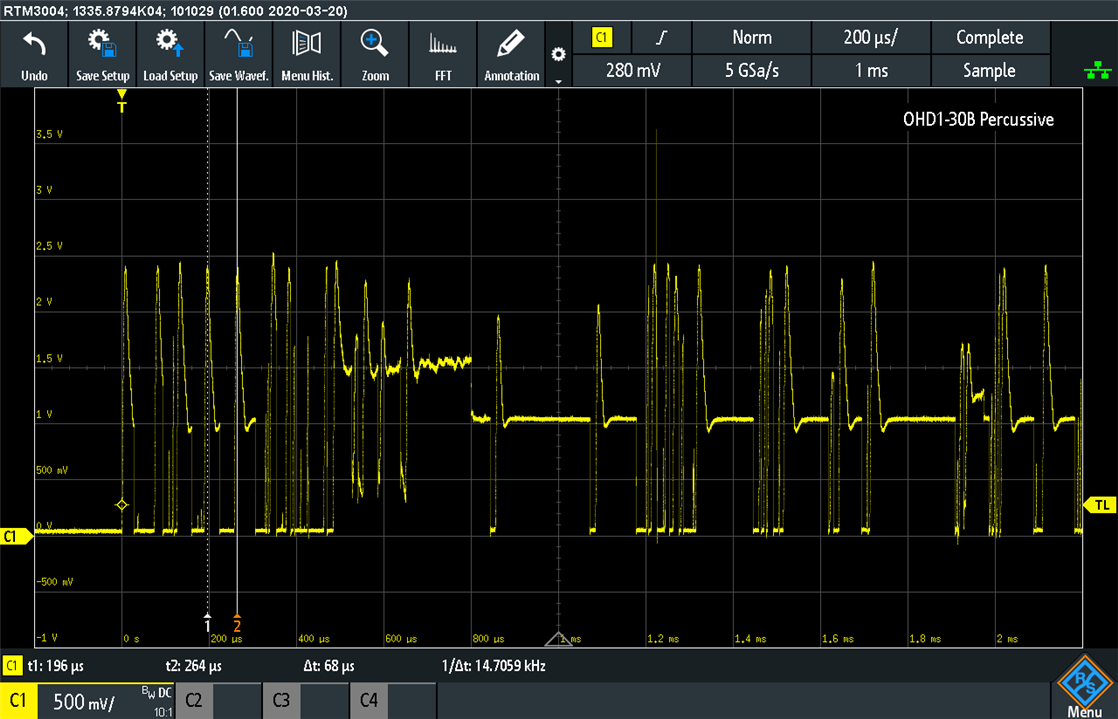This screenshot has width=1118, height=719.
Task: Click the Undo toolbar icon
Action: tap(34, 55)
